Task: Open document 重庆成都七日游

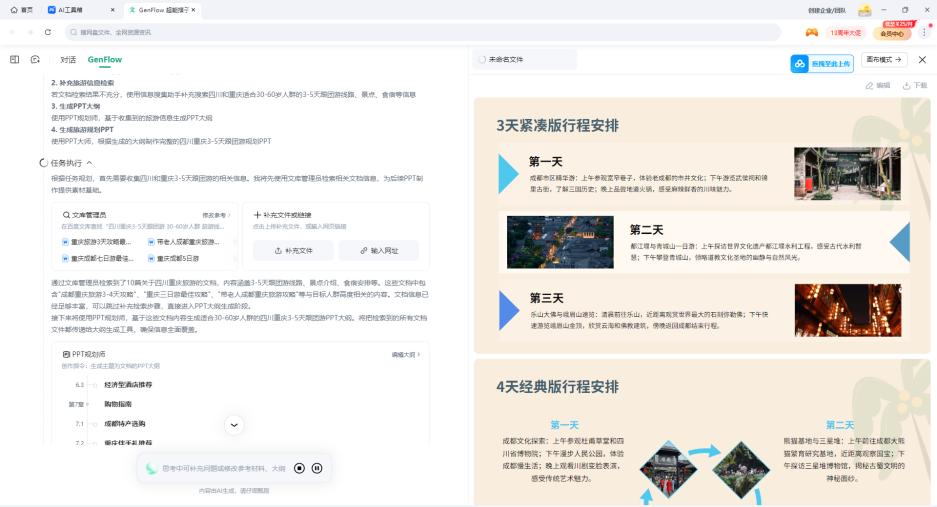Action: pos(97,259)
